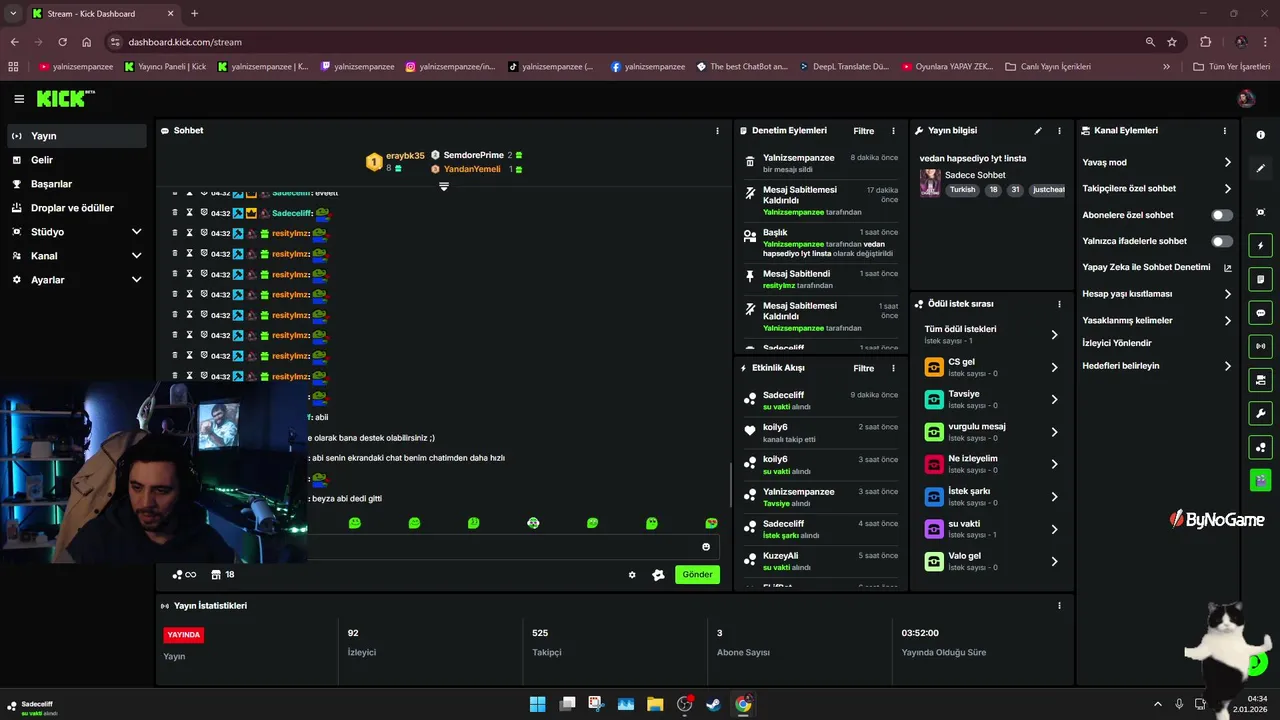The height and width of the screenshot is (720, 1280).
Task: Toggle Yalnızca ifadelerle sohbet switch
Action: click(1222, 241)
